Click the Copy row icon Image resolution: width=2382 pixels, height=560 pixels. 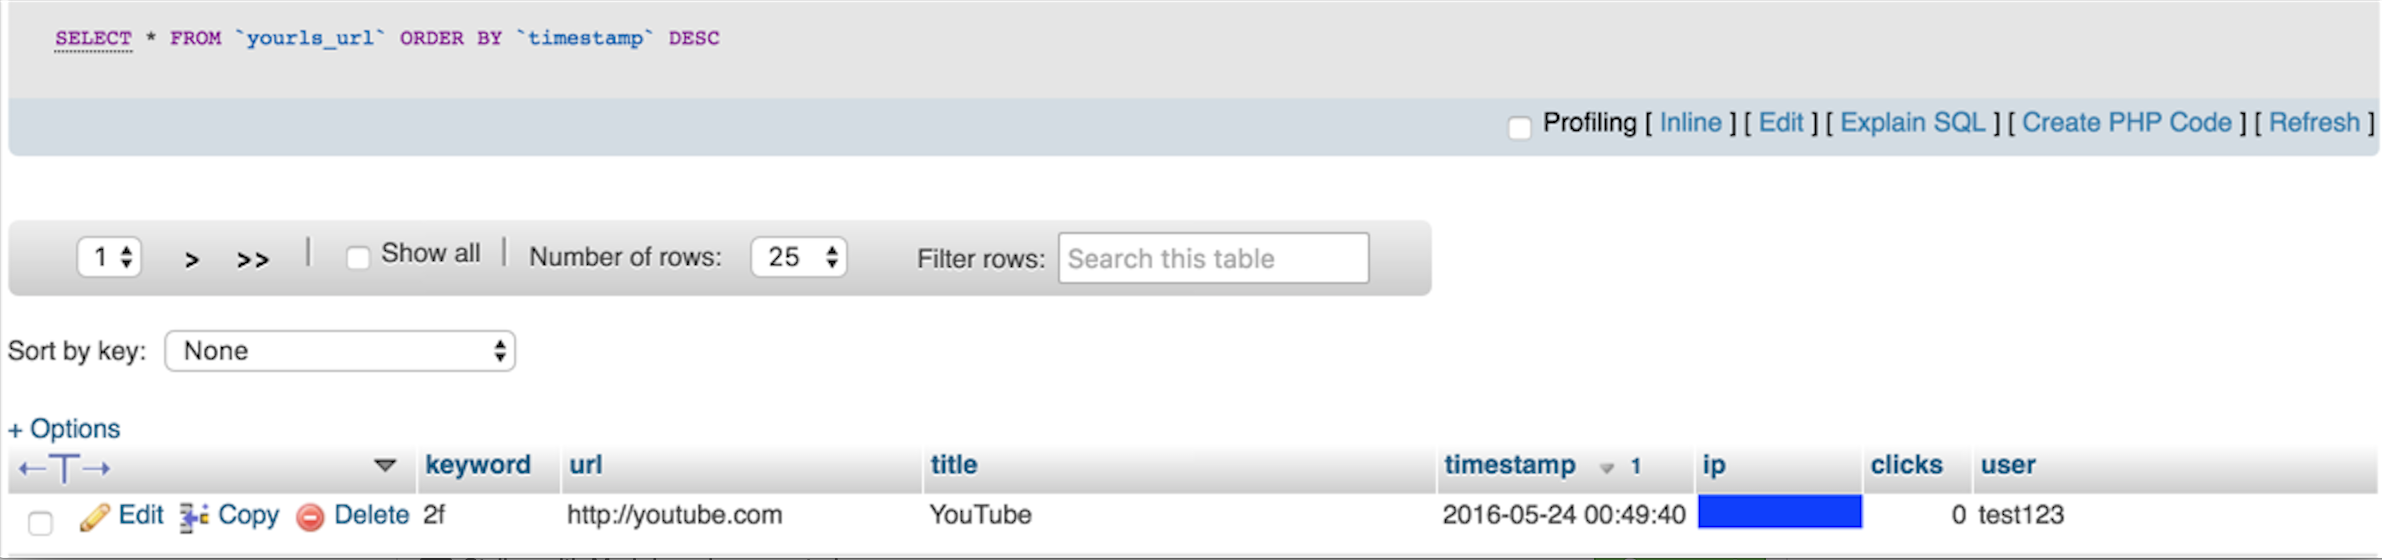(194, 517)
